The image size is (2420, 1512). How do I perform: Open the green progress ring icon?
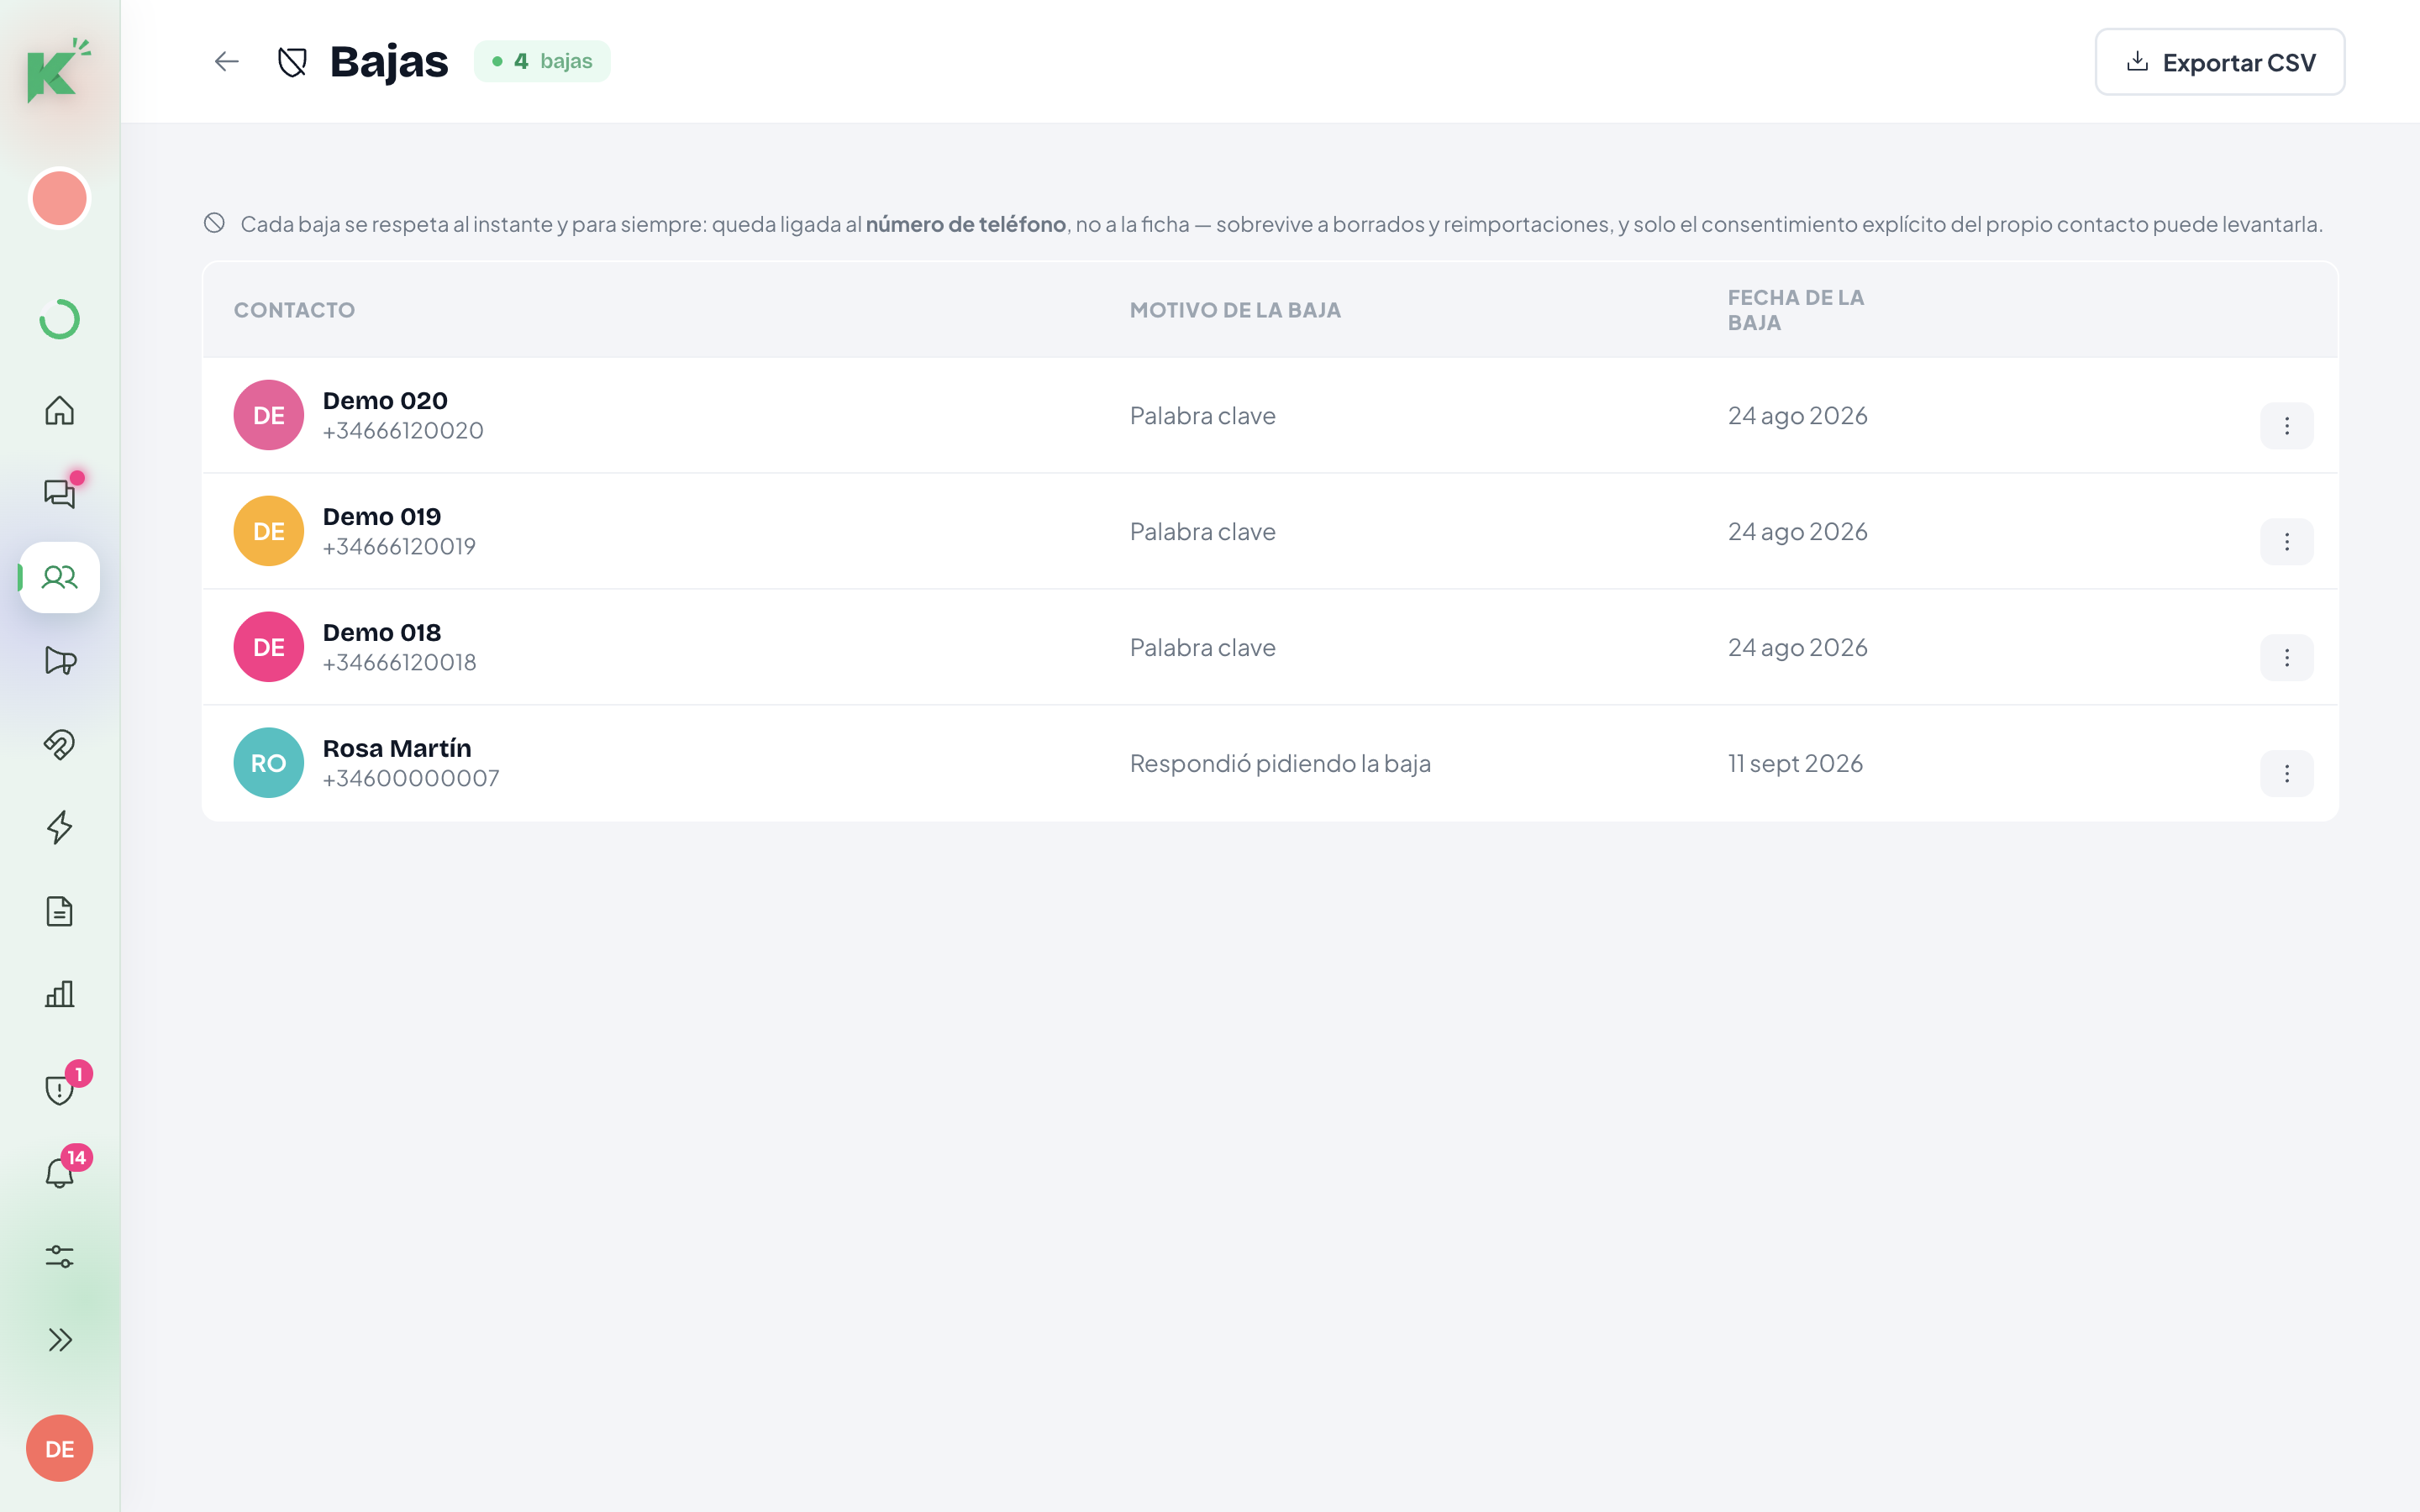click(x=59, y=319)
